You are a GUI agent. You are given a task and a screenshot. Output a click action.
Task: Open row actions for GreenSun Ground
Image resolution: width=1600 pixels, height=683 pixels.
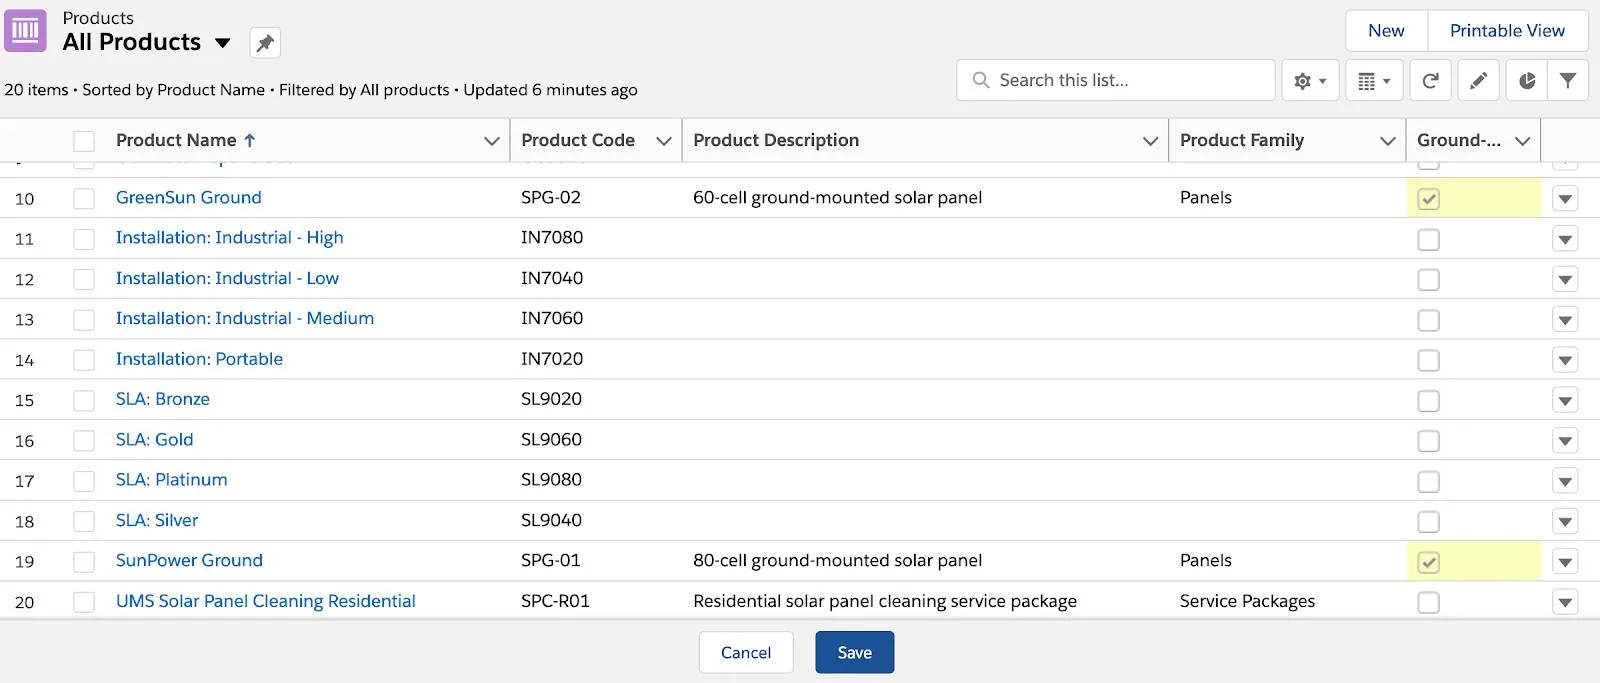(1565, 199)
